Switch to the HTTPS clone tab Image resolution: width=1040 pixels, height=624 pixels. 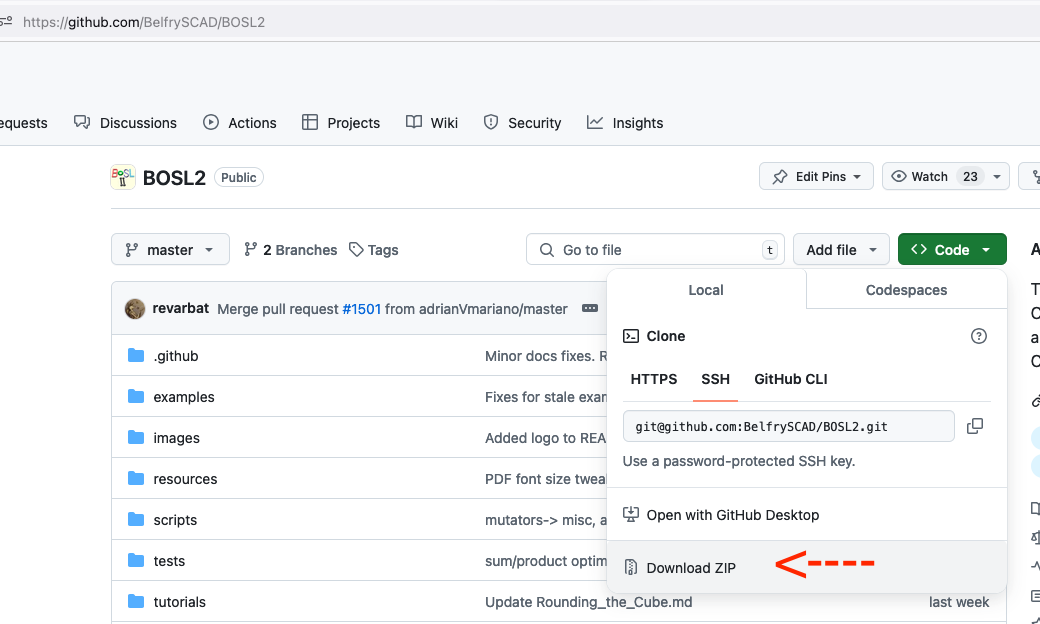point(654,379)
